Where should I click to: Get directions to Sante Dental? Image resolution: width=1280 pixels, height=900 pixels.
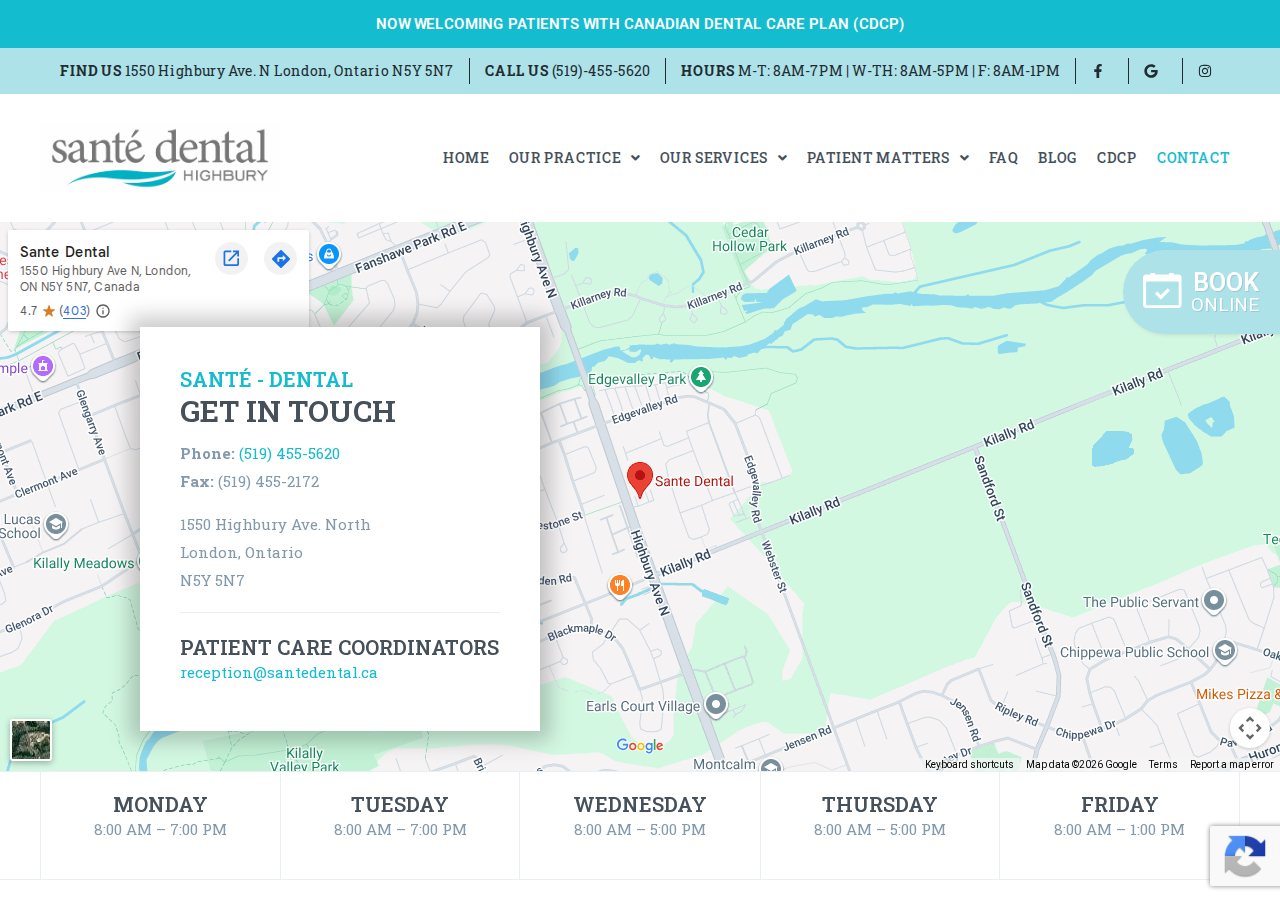pyautogui.click(x=281, y=259)
